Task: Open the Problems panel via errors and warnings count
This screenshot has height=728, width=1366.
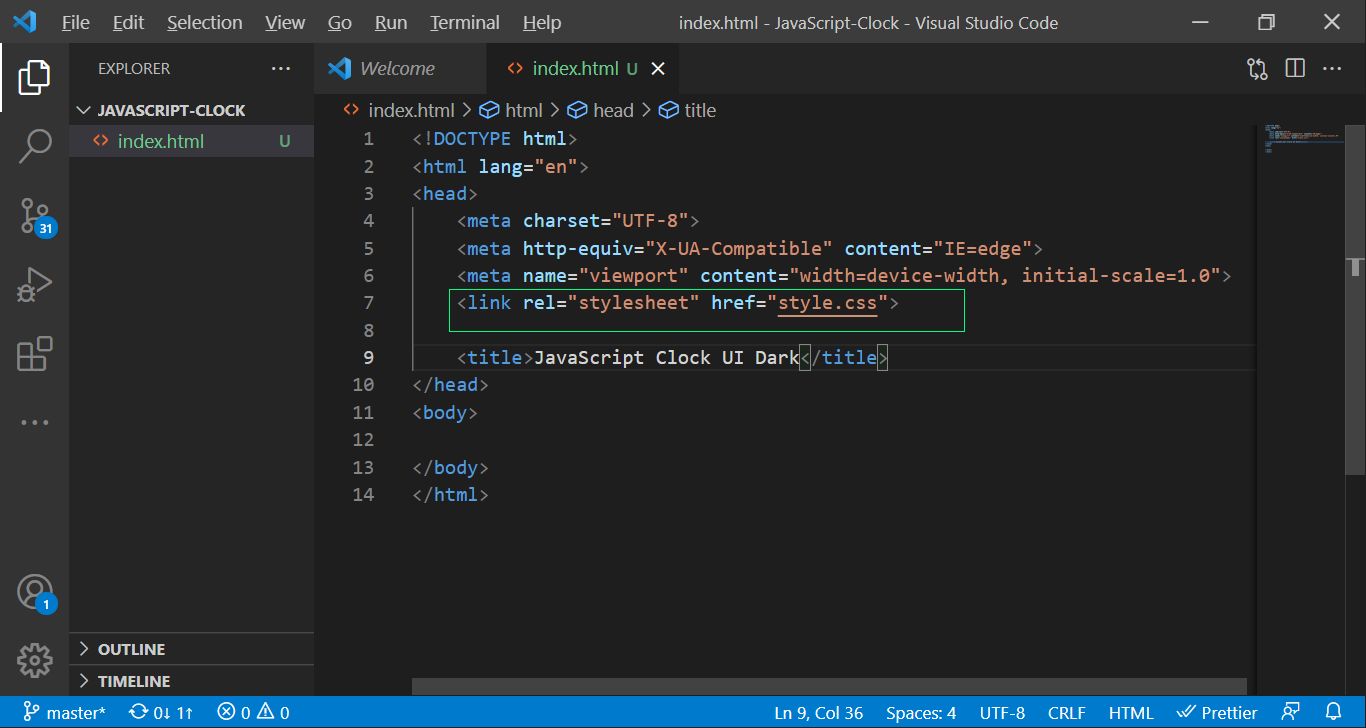Action: tap(253, 713)
